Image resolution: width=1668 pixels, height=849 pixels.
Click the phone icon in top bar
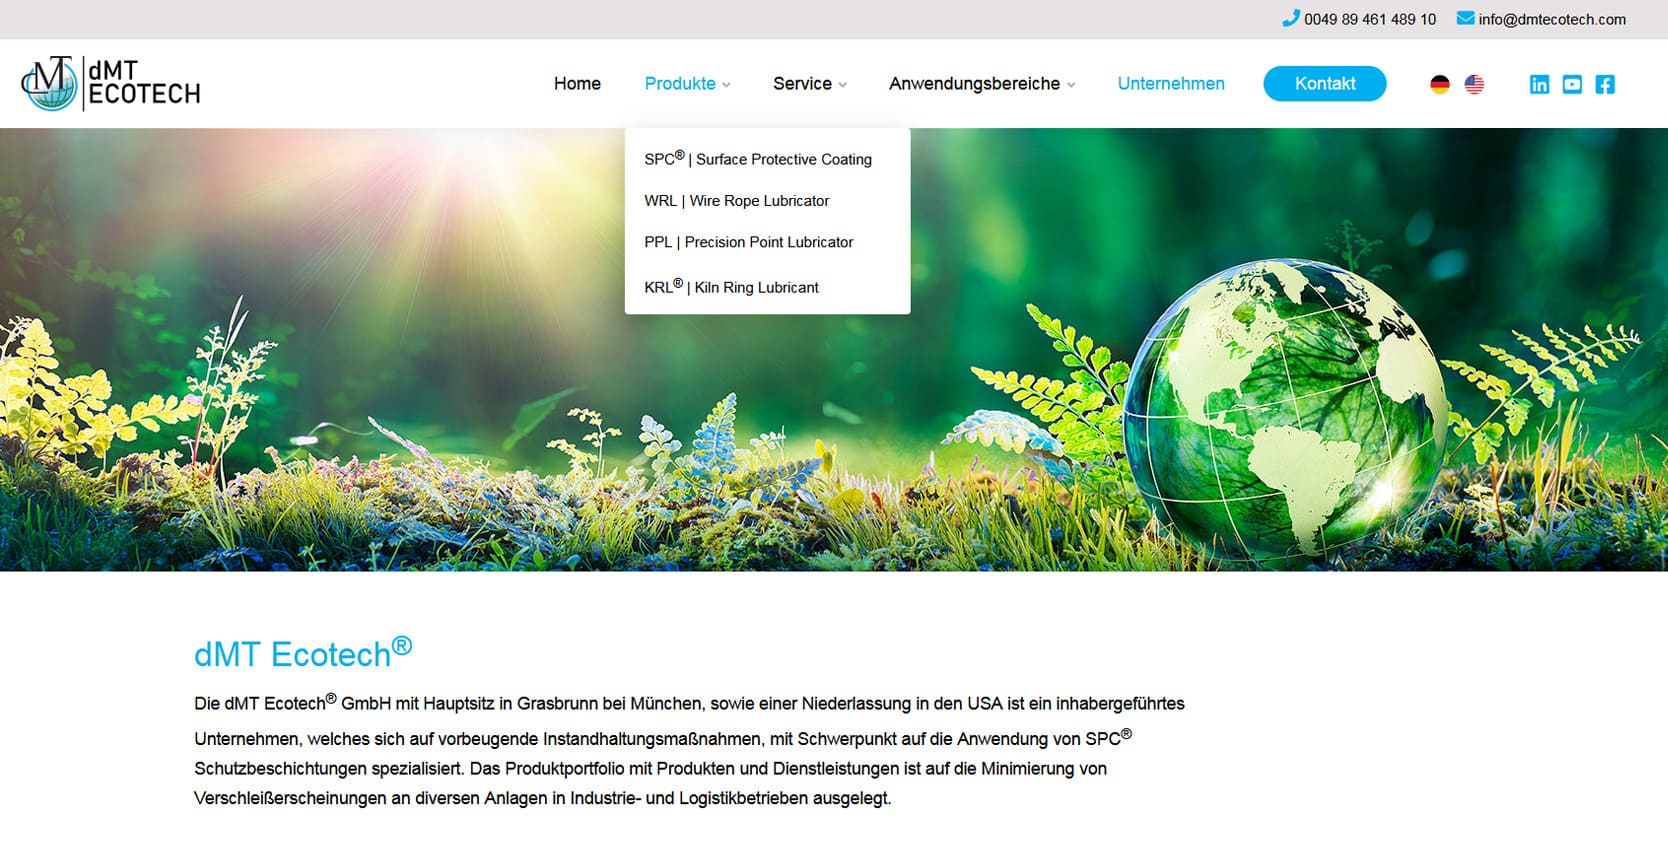pos(1291,18)
